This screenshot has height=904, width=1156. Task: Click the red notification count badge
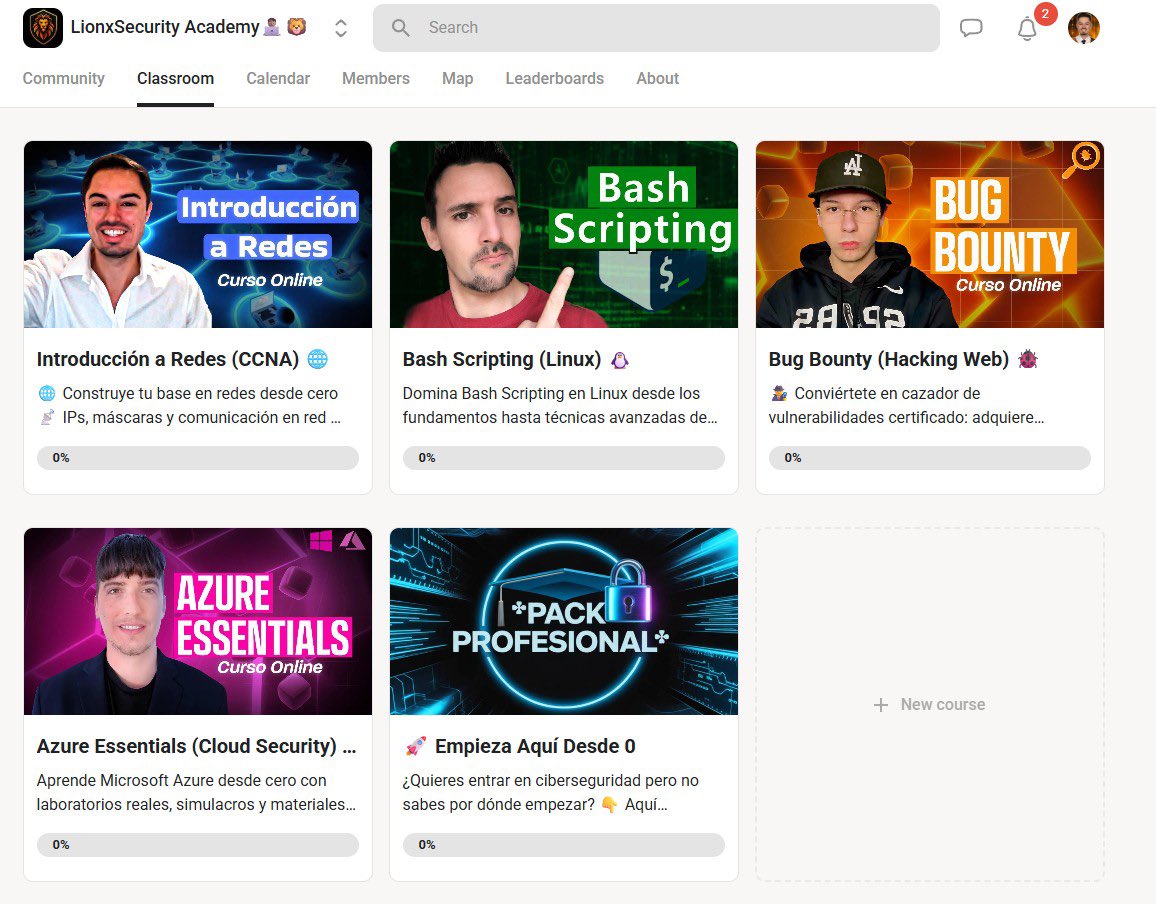click(x=1045, y=14)
